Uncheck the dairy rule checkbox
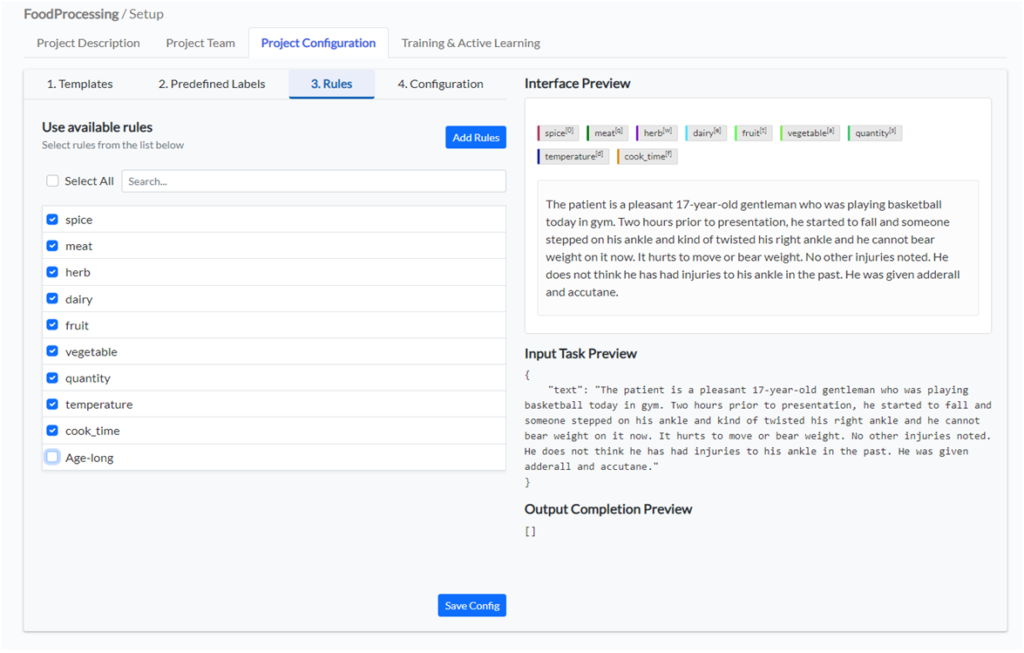Screen dimensions: 1024x653 [x=52, y=298]
